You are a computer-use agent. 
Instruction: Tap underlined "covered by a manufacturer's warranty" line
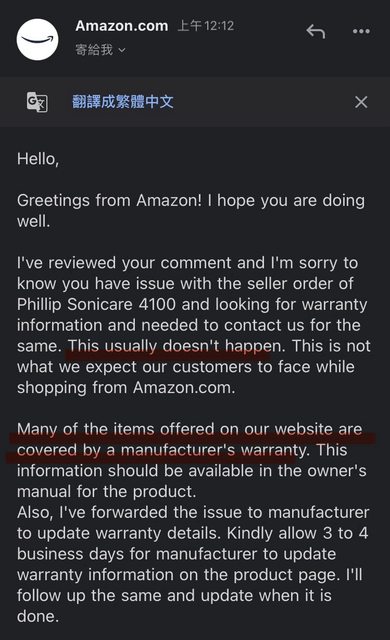coord(160,450)
